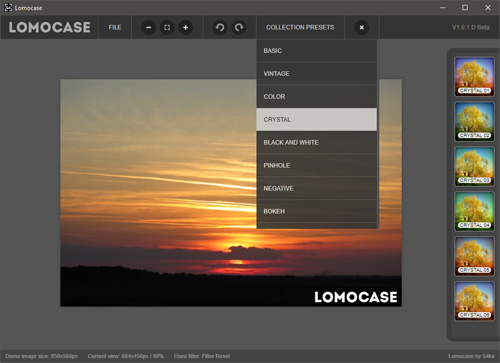
Task: Select the CRYSTAL preset collection
Action: 317,119
